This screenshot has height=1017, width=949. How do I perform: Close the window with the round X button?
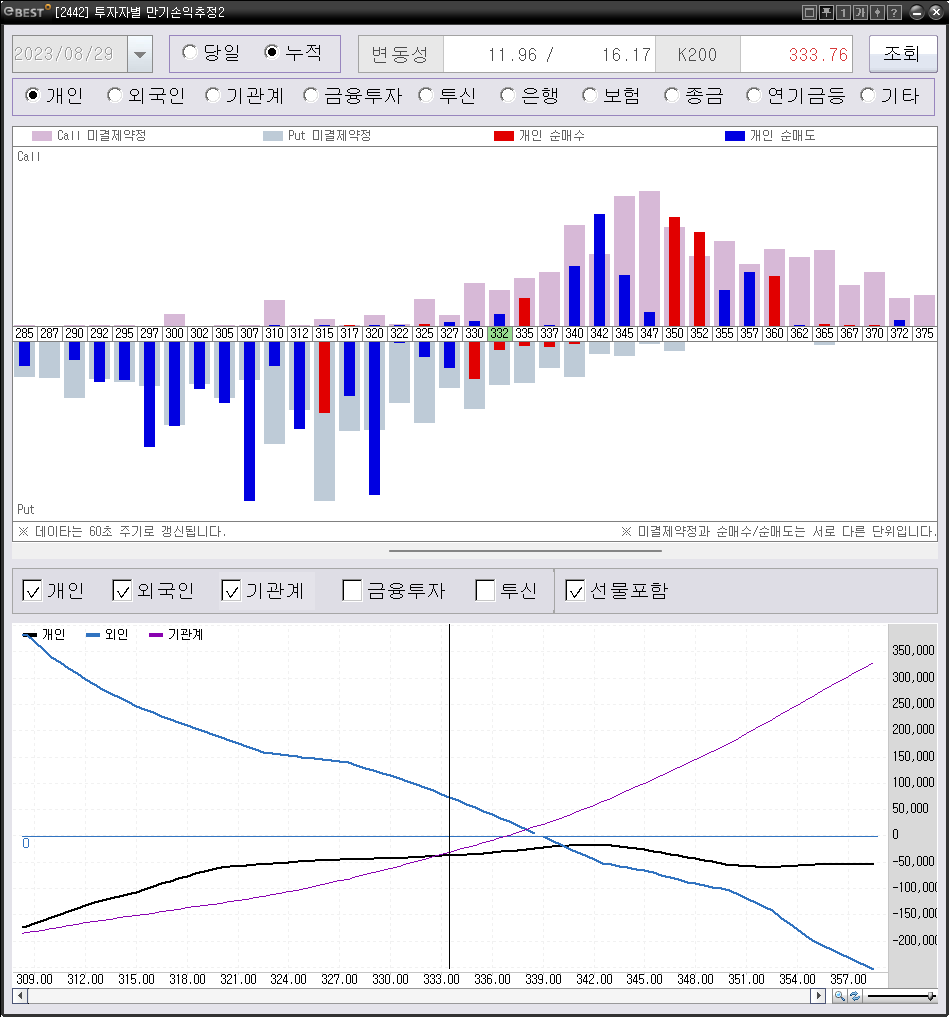click(936, 12)
